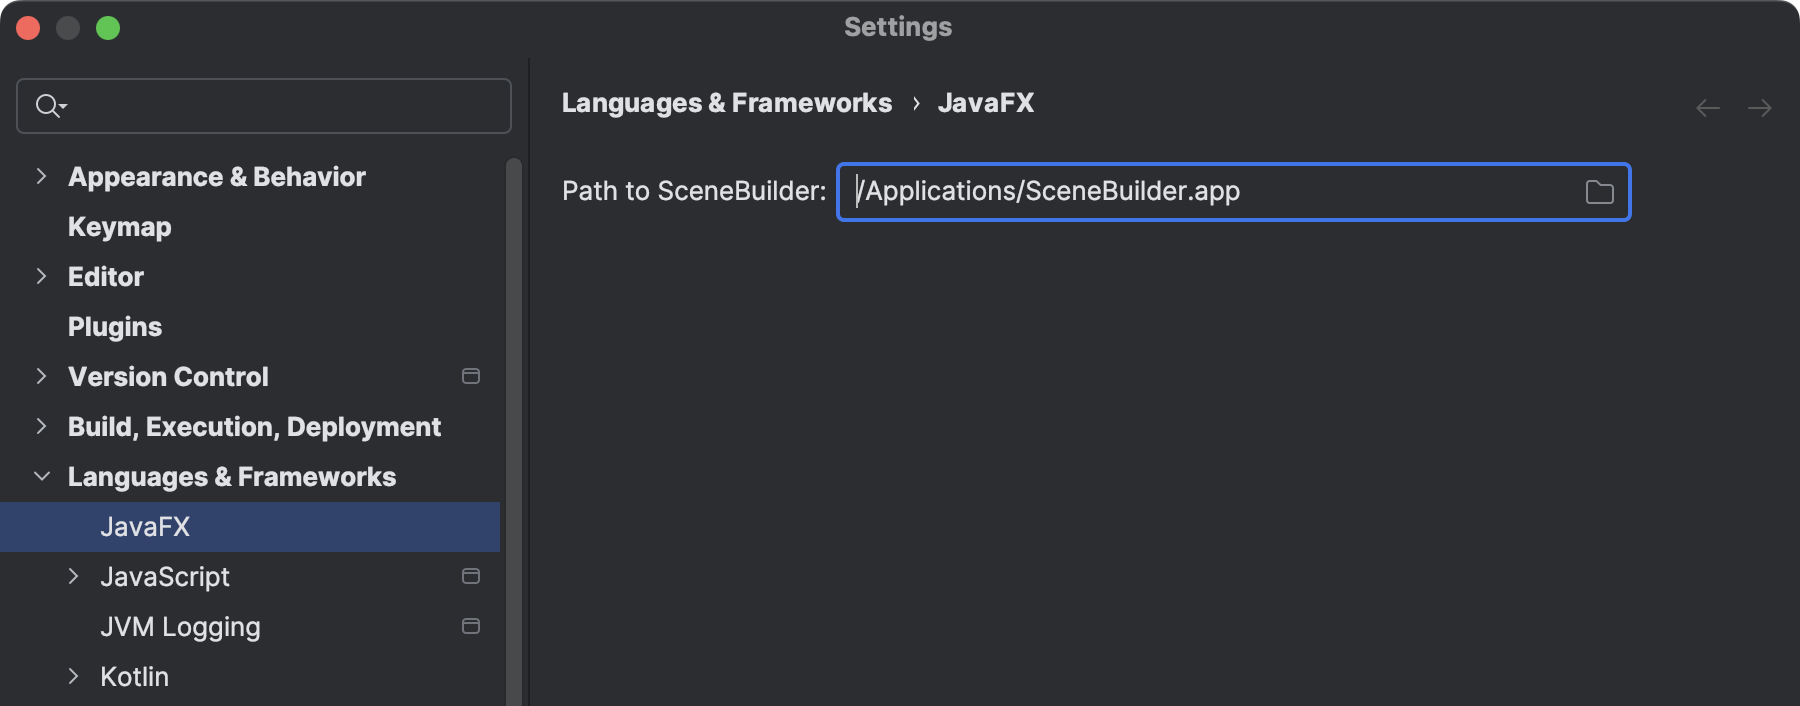Image resolution: width=1800 pixels, height=706 pixels.
Task: Expand the Kotlin settings node
Action: (73, 676)
